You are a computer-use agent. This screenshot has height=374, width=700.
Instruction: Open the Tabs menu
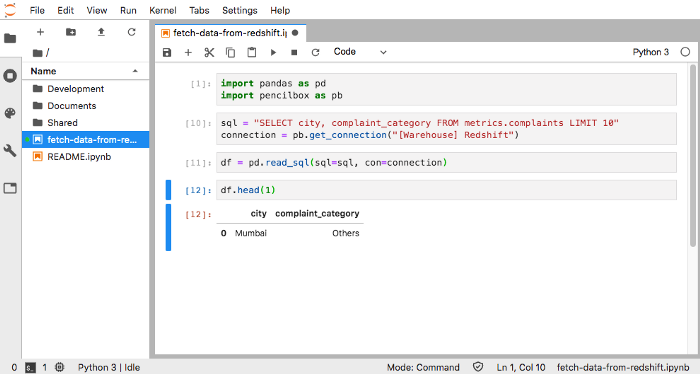pos(199,10)
